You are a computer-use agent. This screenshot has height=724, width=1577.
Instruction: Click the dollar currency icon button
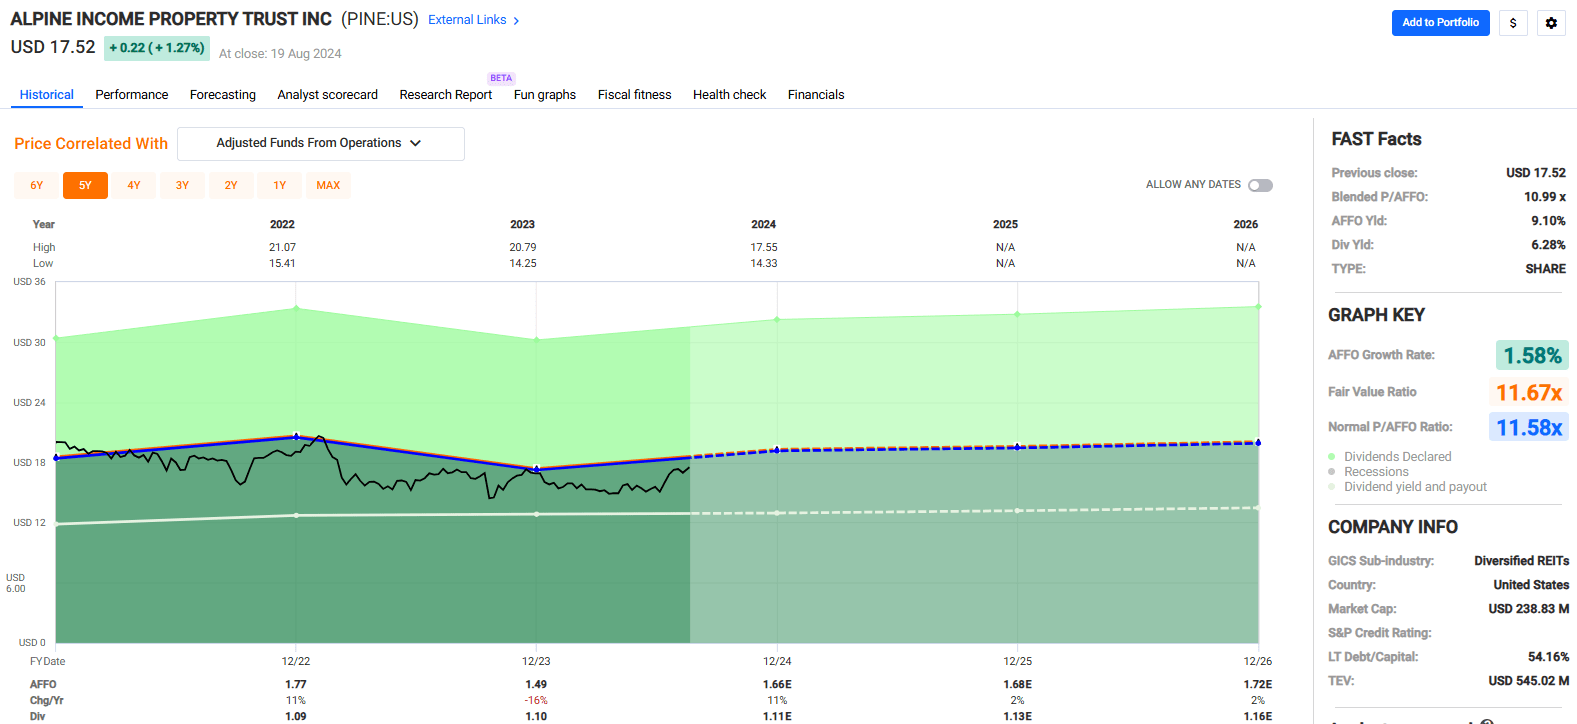pyautogui.click(x=1513, y=23)
